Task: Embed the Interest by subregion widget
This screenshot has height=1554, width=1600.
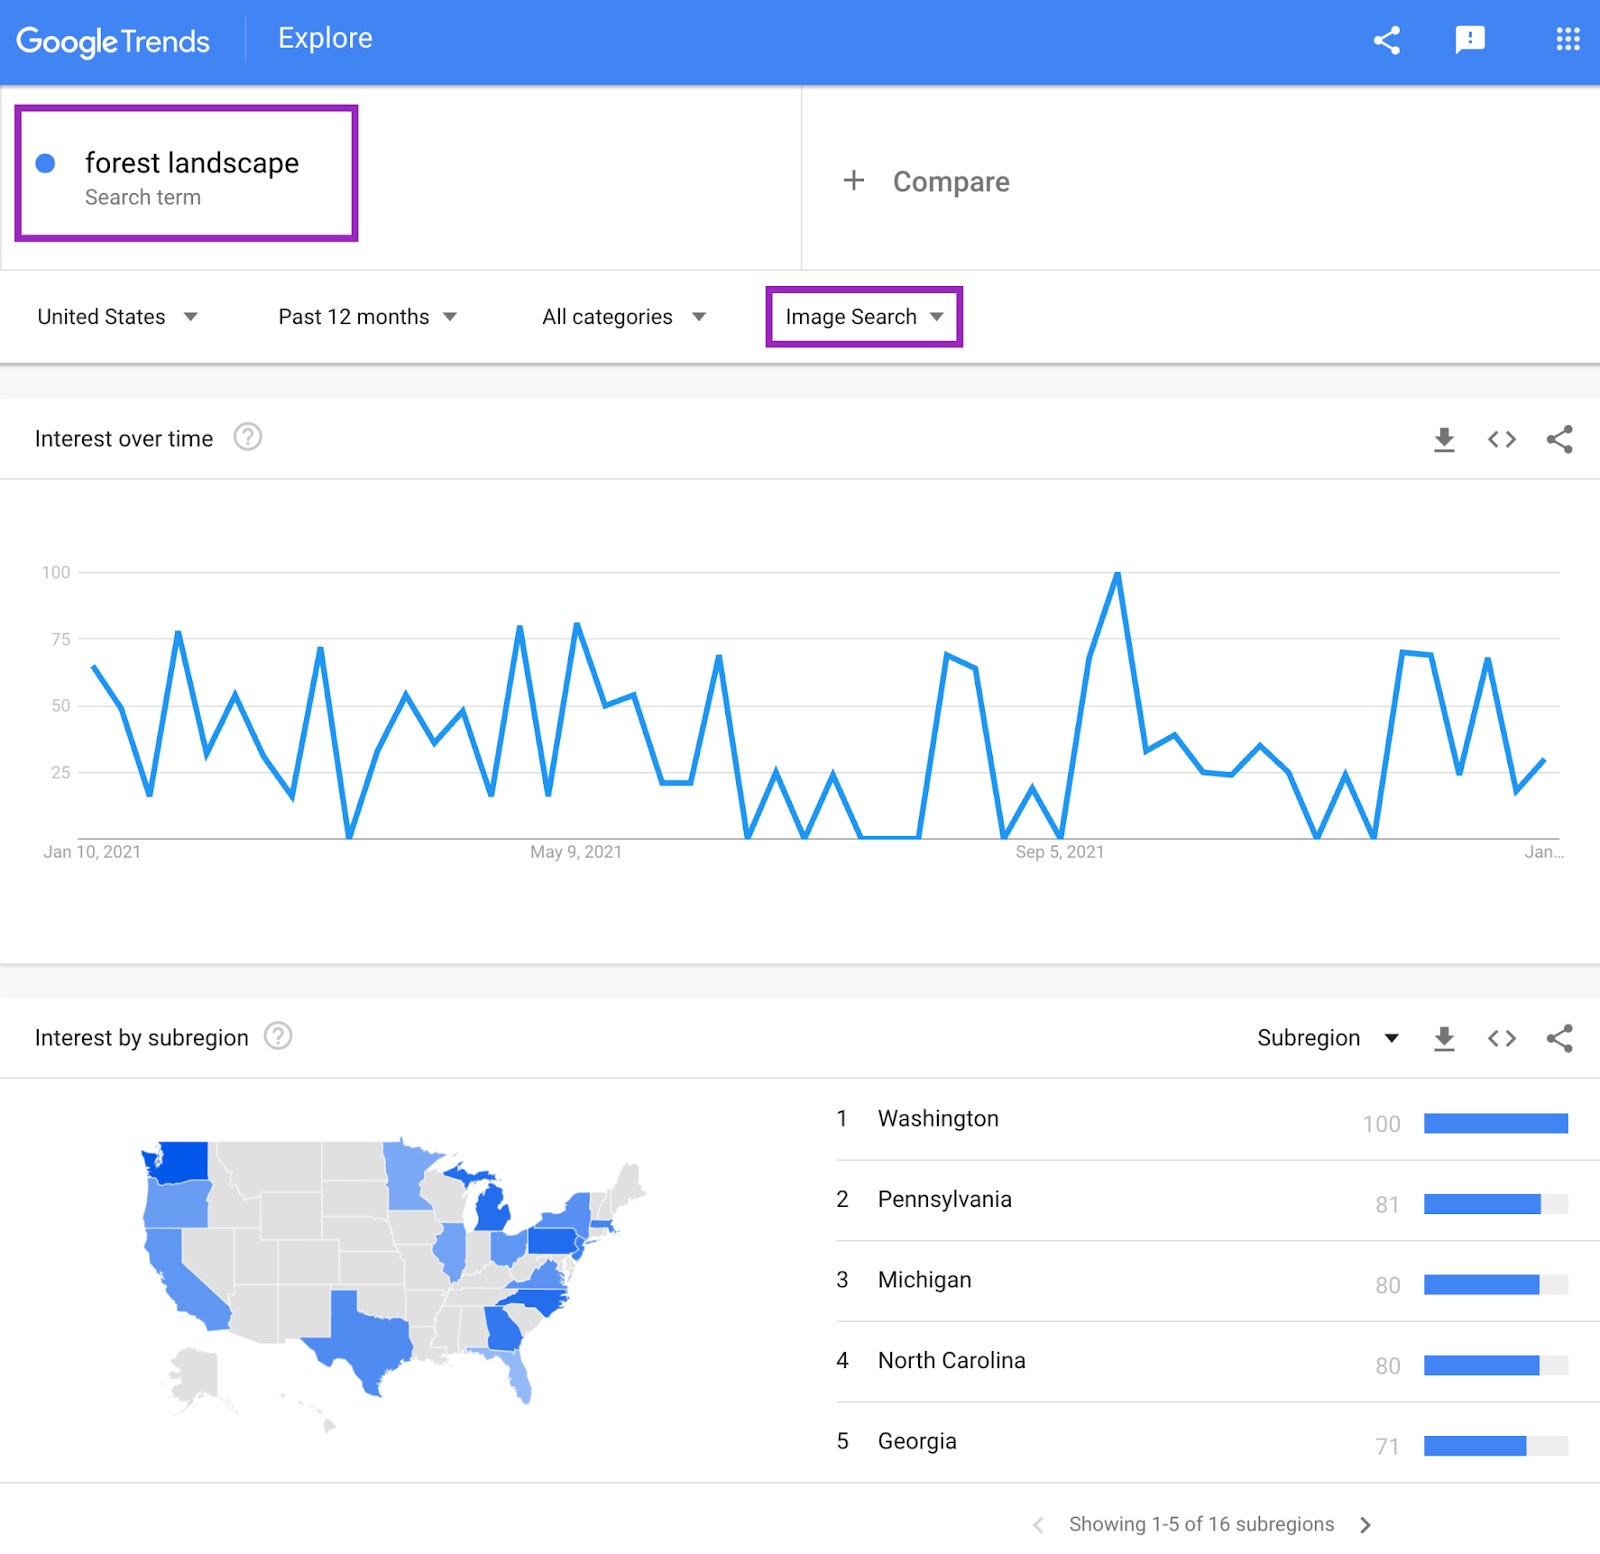Action: pos(1501,1038)
